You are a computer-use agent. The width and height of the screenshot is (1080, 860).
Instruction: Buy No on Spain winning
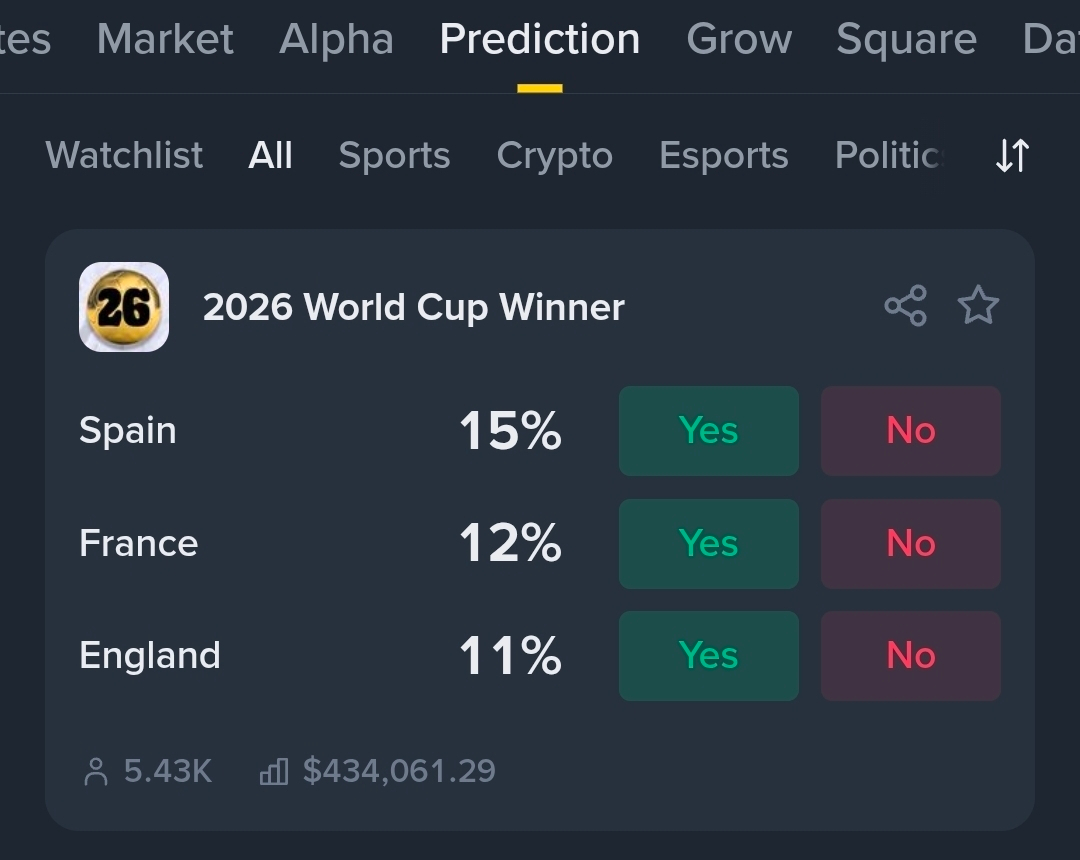[x=911, y=431]
